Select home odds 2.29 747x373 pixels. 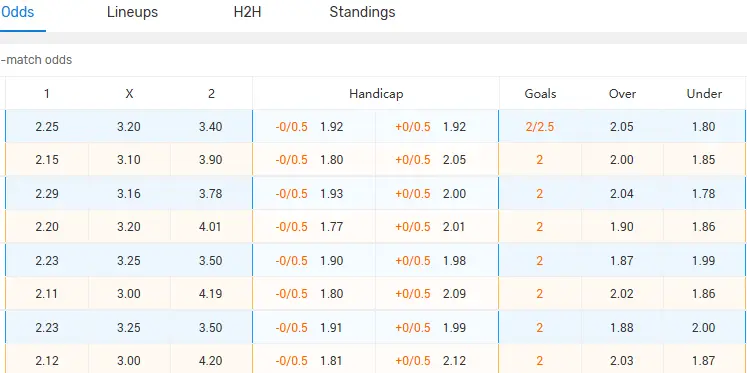[x=47, y=194]
